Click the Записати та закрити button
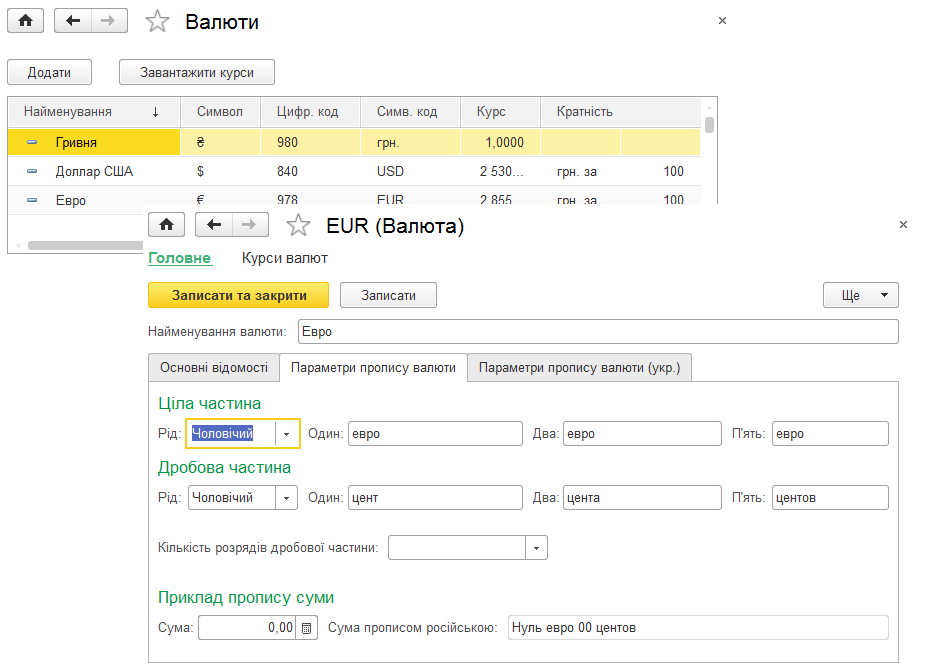 (x=238, y=295)
